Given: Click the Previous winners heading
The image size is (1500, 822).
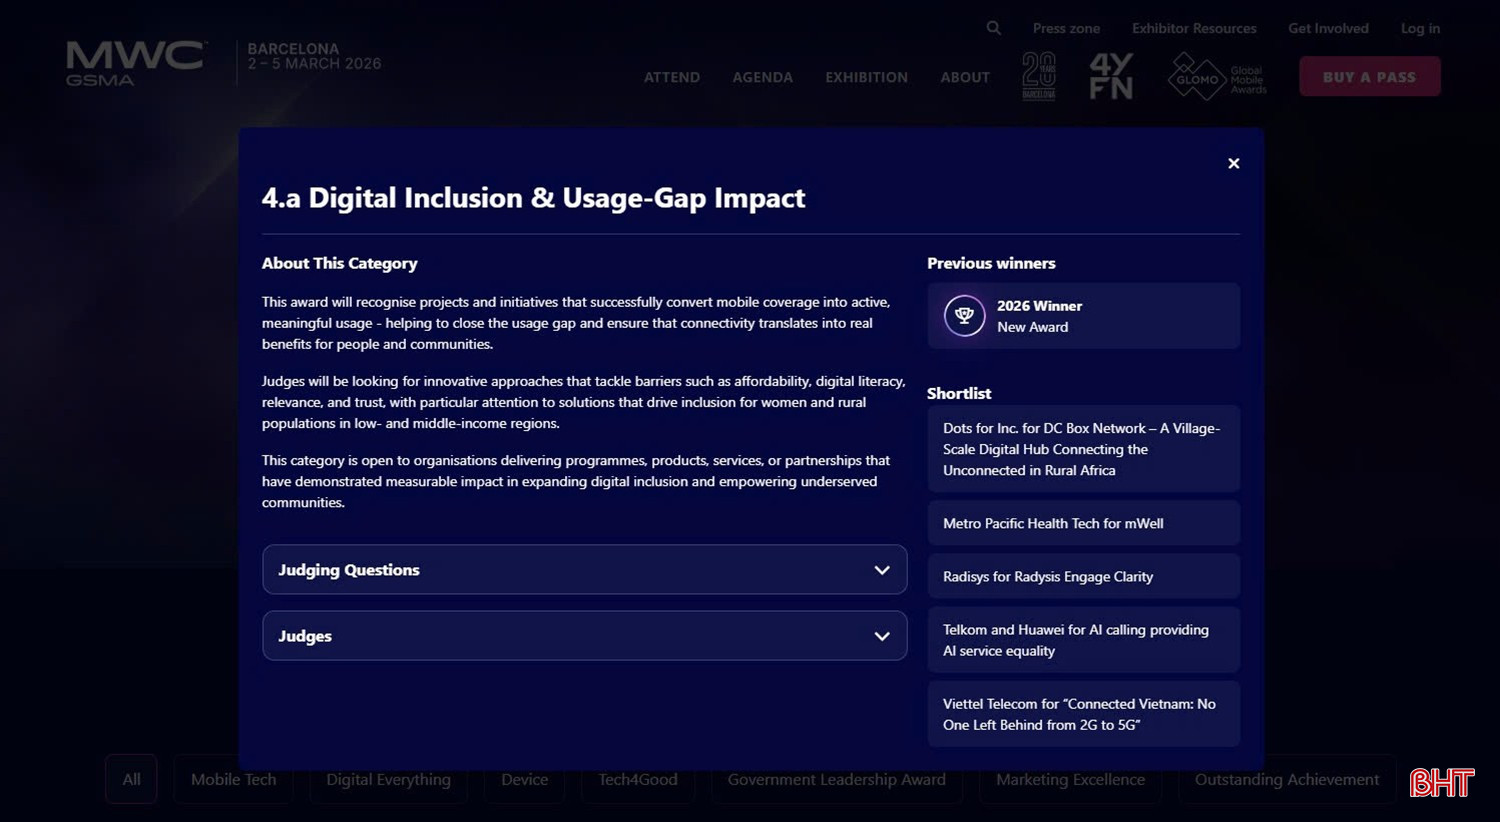Looking at the screenshot, I should coord(991,263).
